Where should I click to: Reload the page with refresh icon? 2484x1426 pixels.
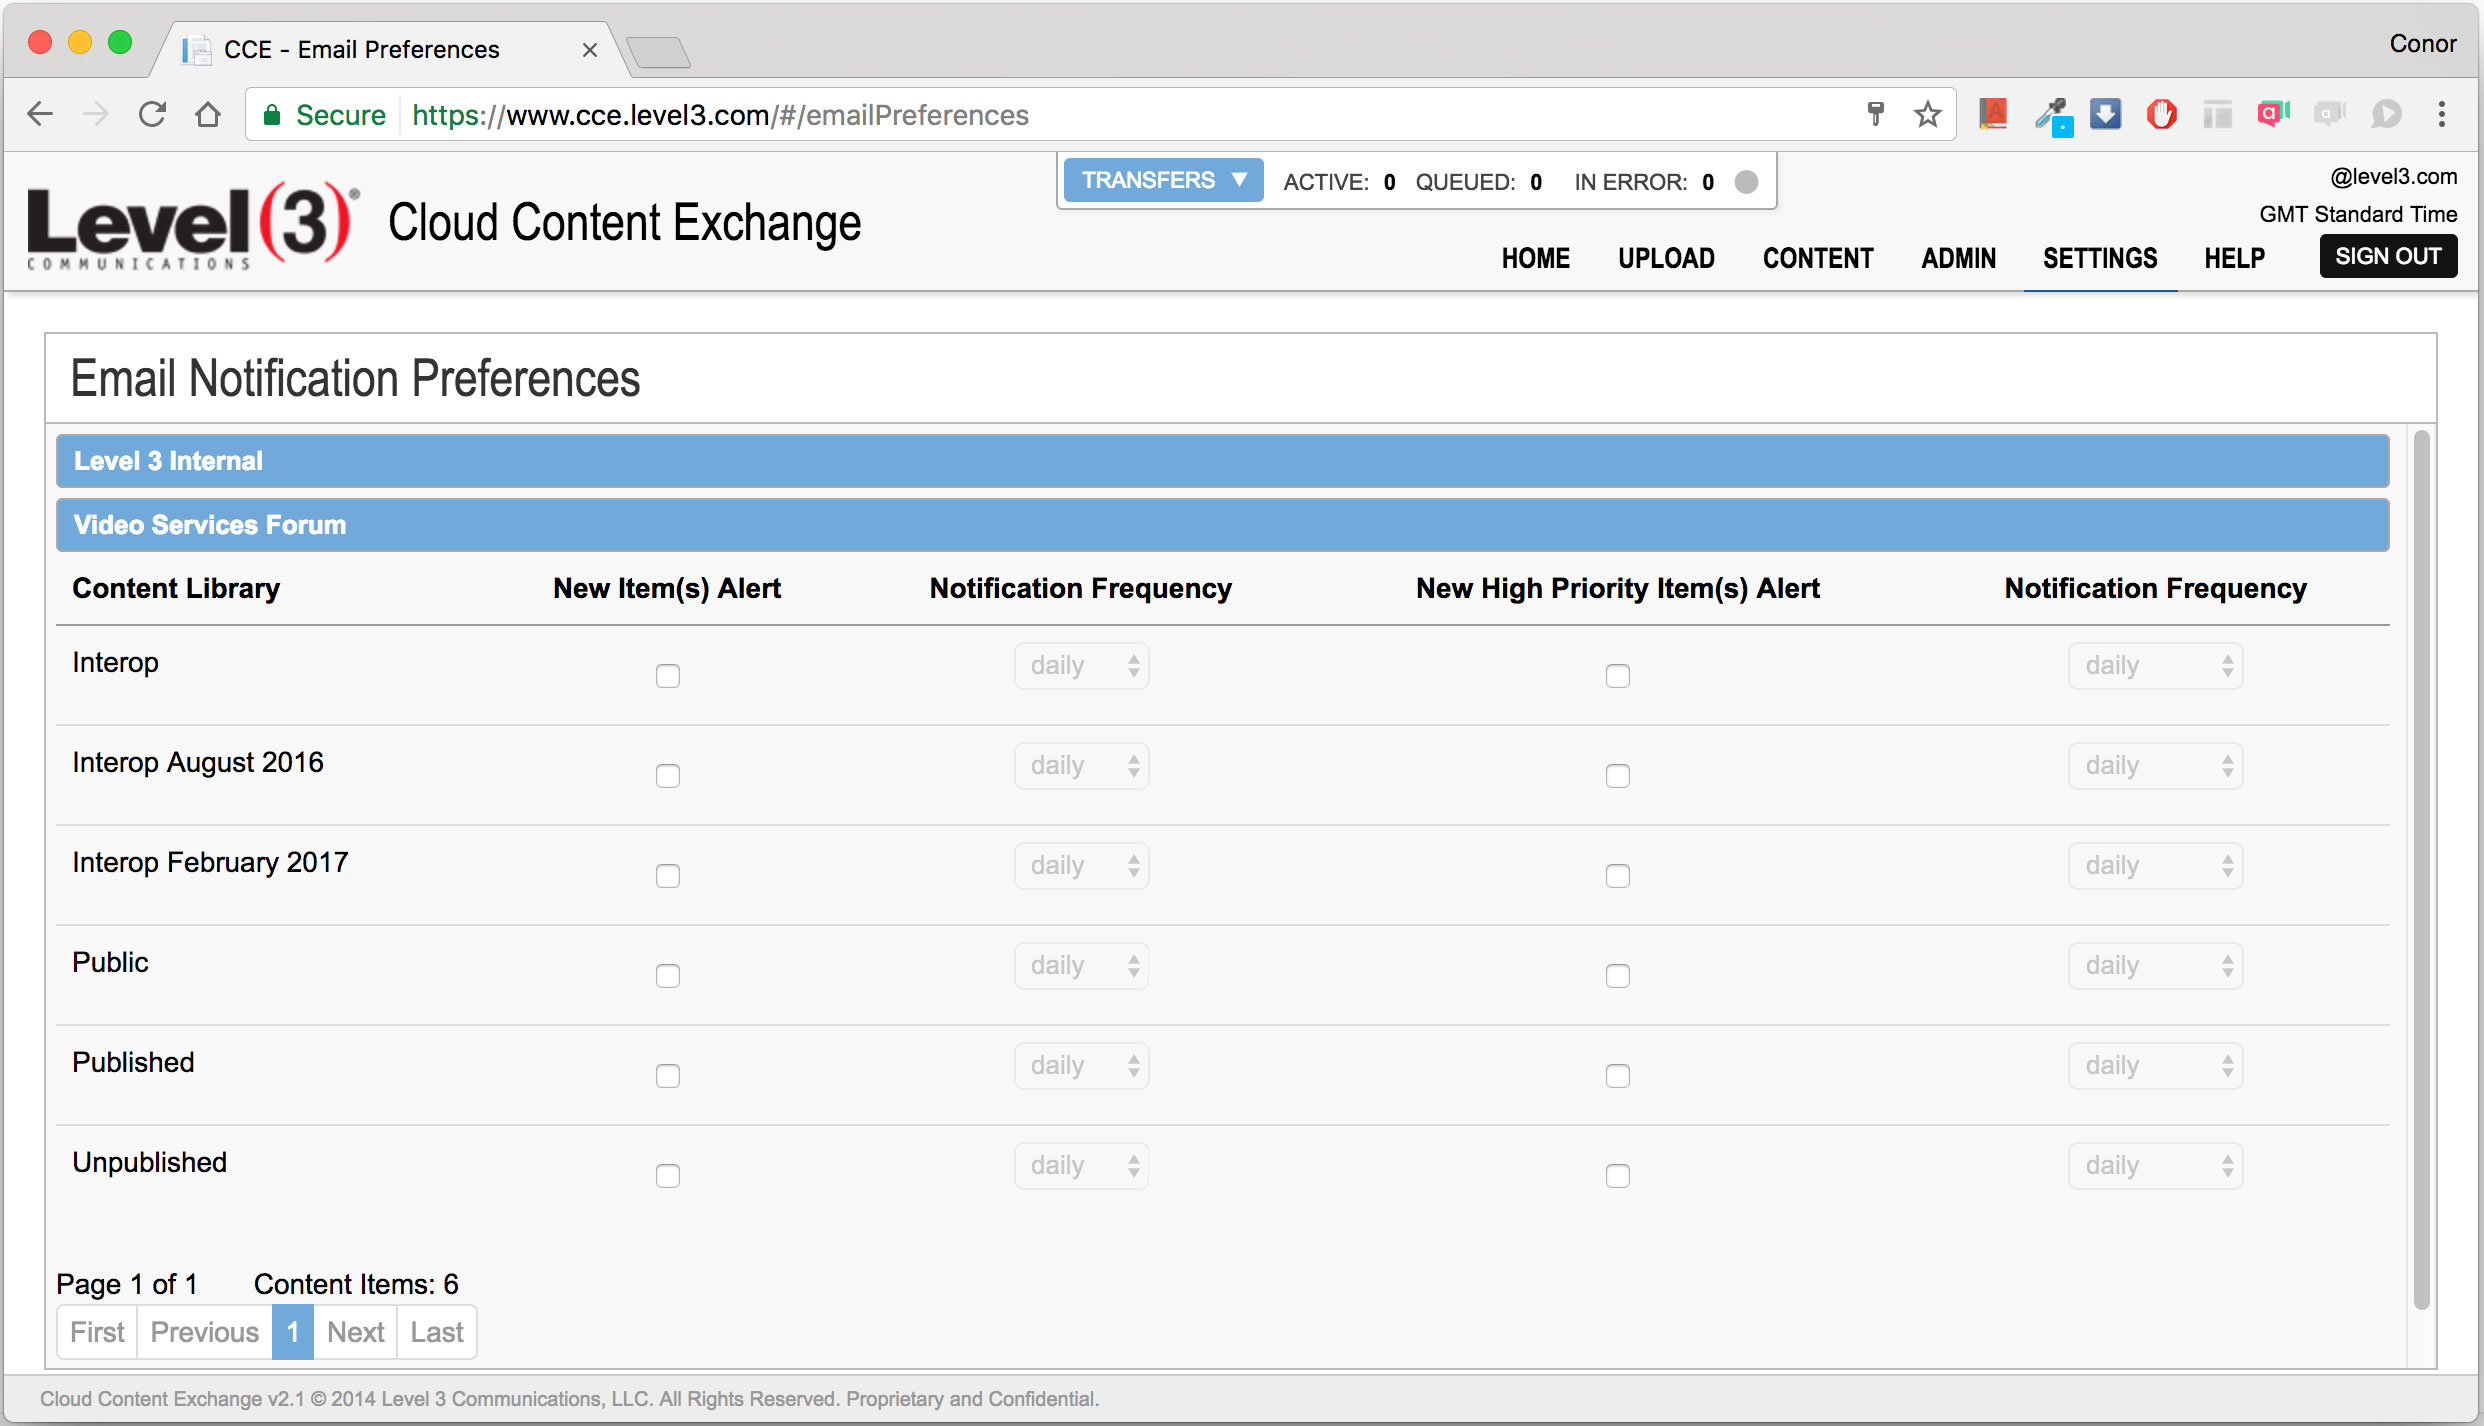tap(152, 114)
